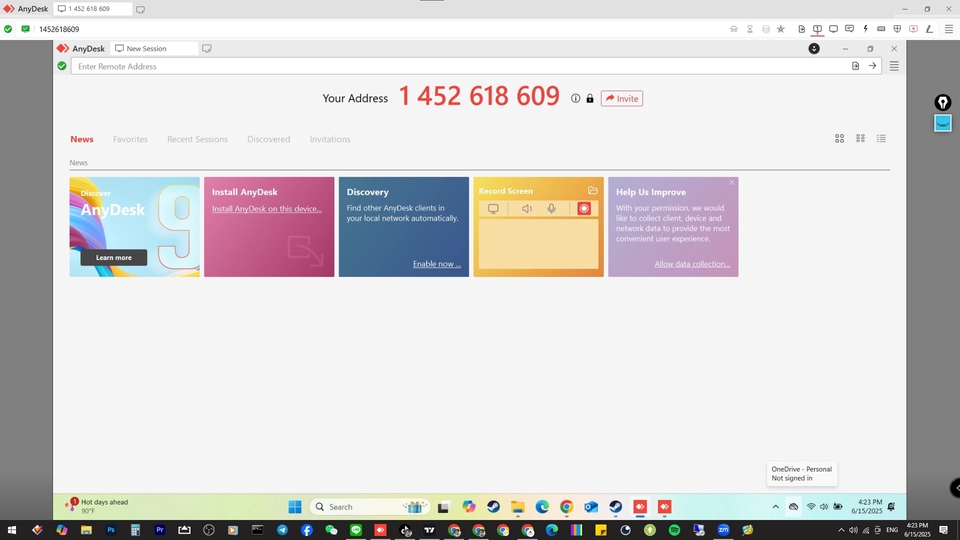Open the remote AnyDesk hamburger menu
The width and height of the screenshot is (960, 540).
[894, 66]
